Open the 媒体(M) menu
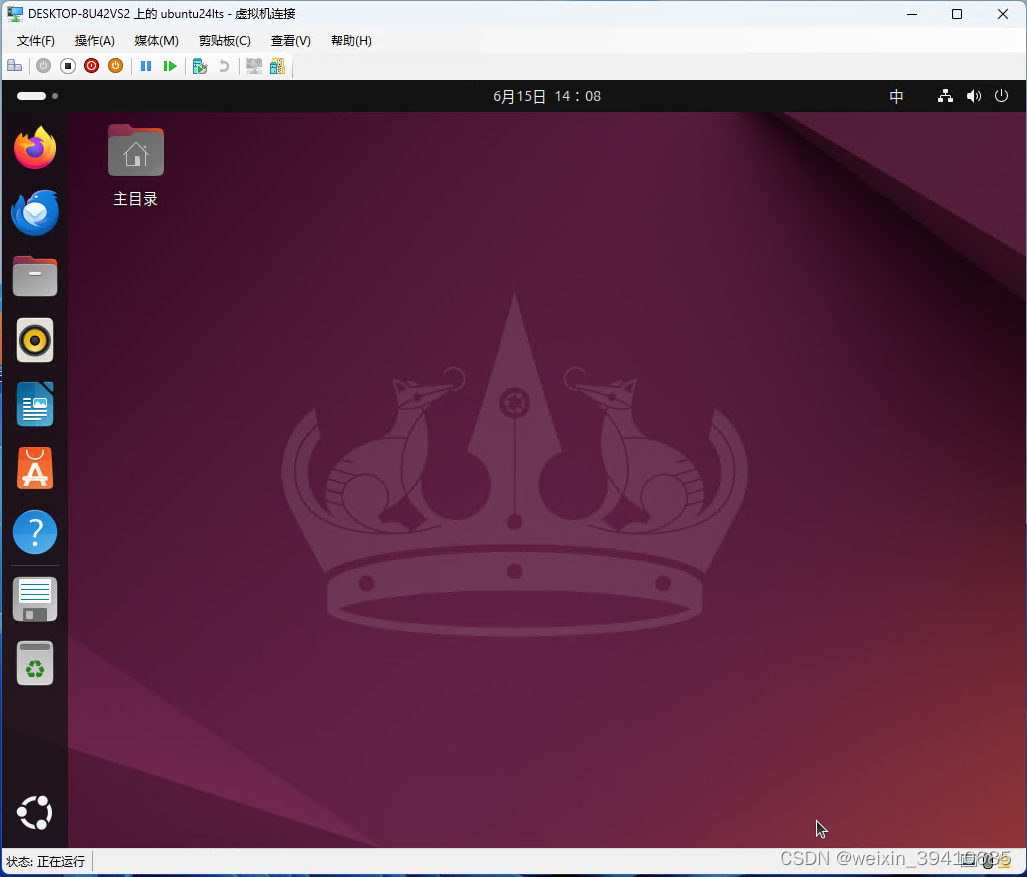This screenshot has height=877, width=1027. 155,41
